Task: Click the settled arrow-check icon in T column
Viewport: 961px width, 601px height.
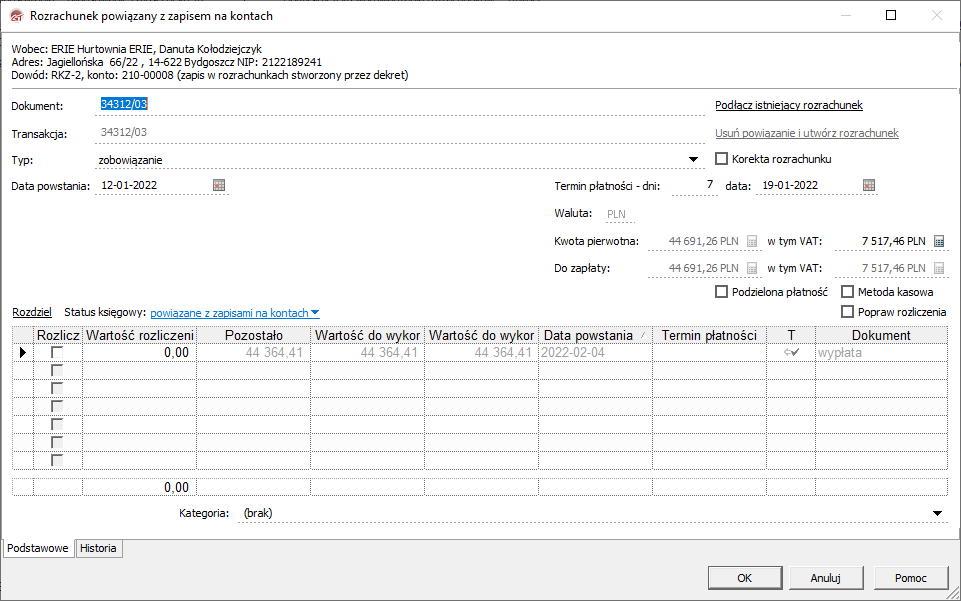Action: (x=791, y=352)
